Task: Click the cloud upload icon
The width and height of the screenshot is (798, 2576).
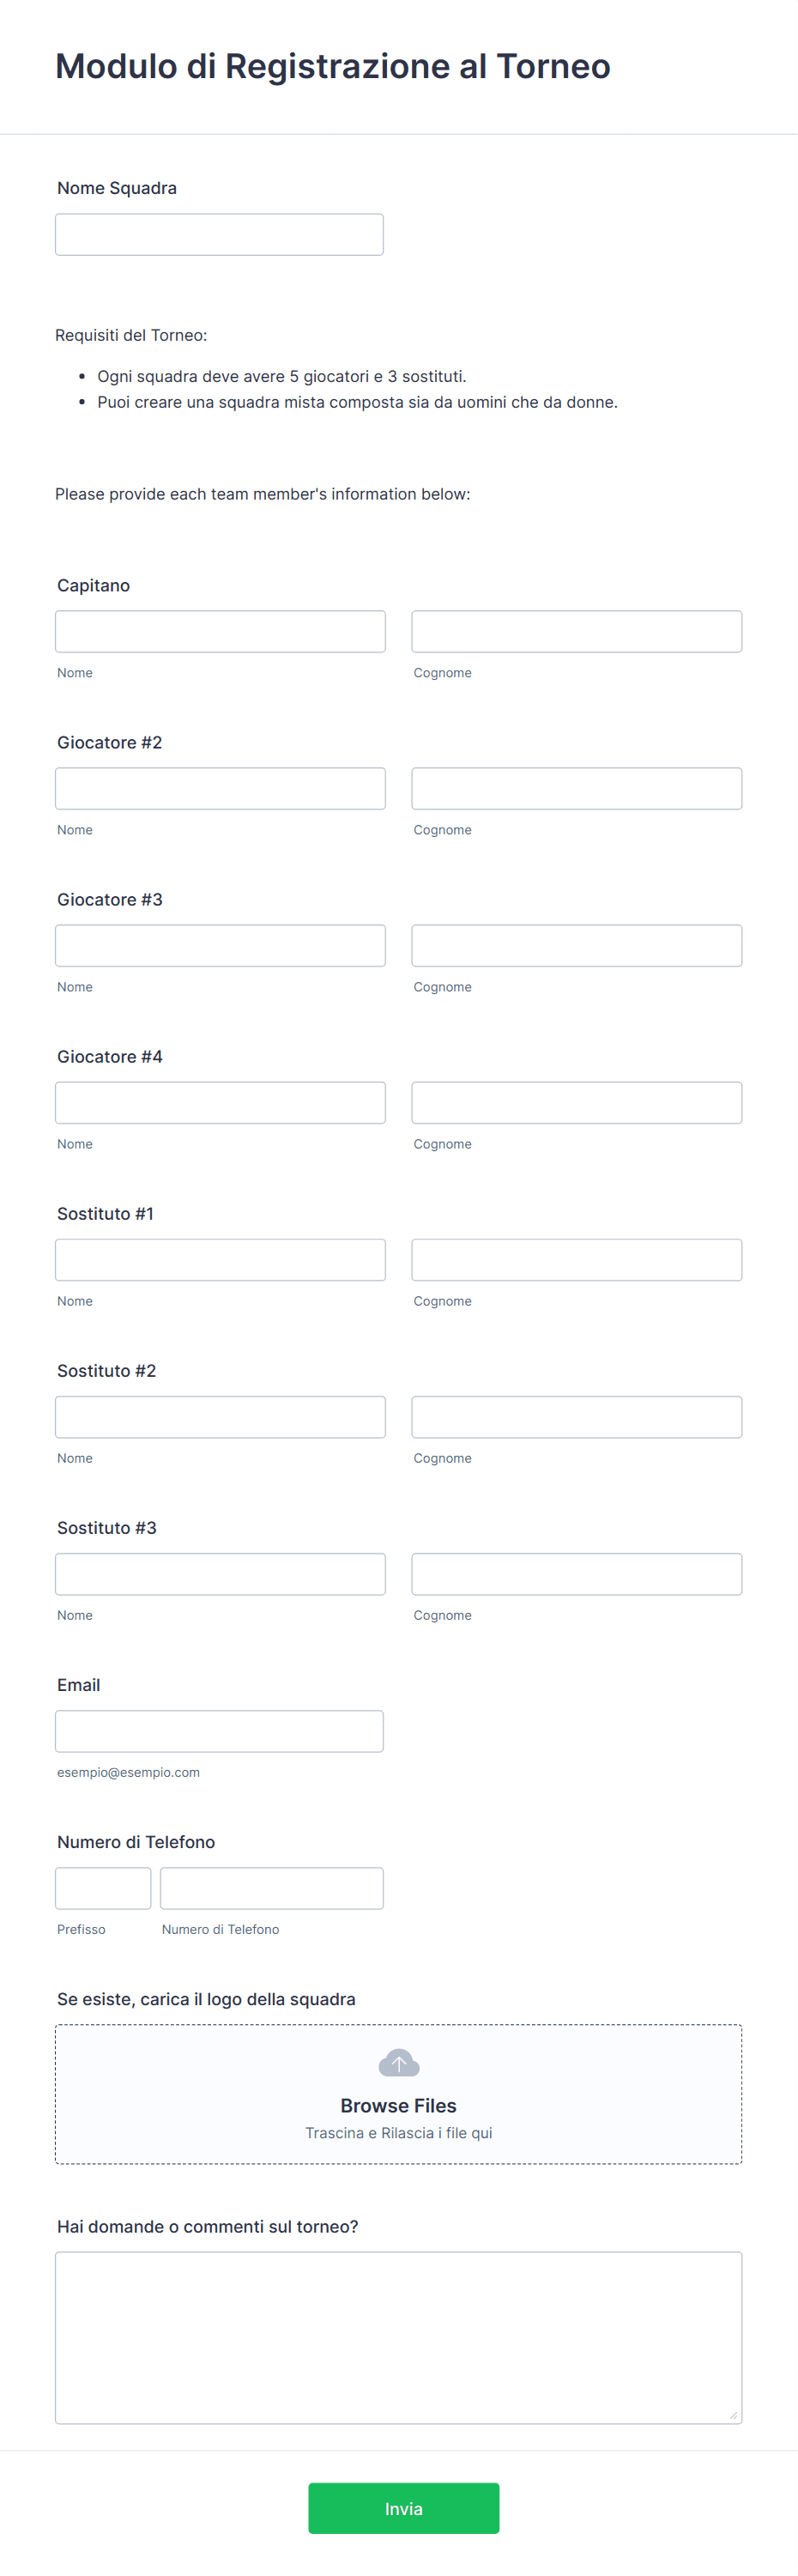Action: 397,2062
